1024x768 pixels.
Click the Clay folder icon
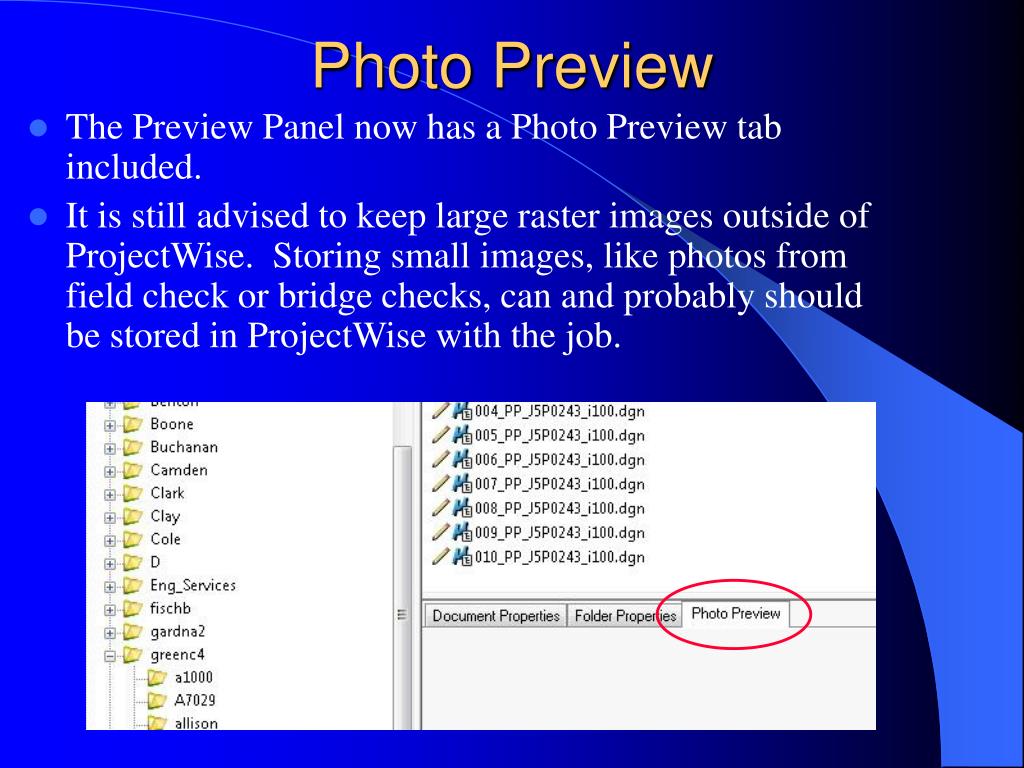click(x=133, y=517)
